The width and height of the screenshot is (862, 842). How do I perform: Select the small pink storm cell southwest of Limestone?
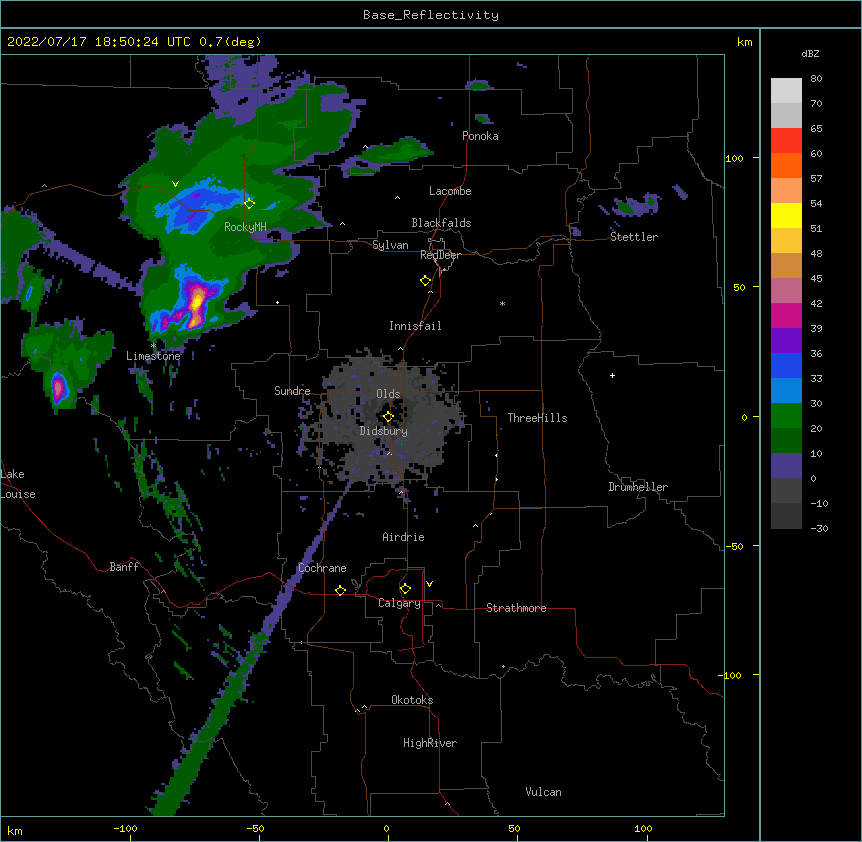click(58, 387)
